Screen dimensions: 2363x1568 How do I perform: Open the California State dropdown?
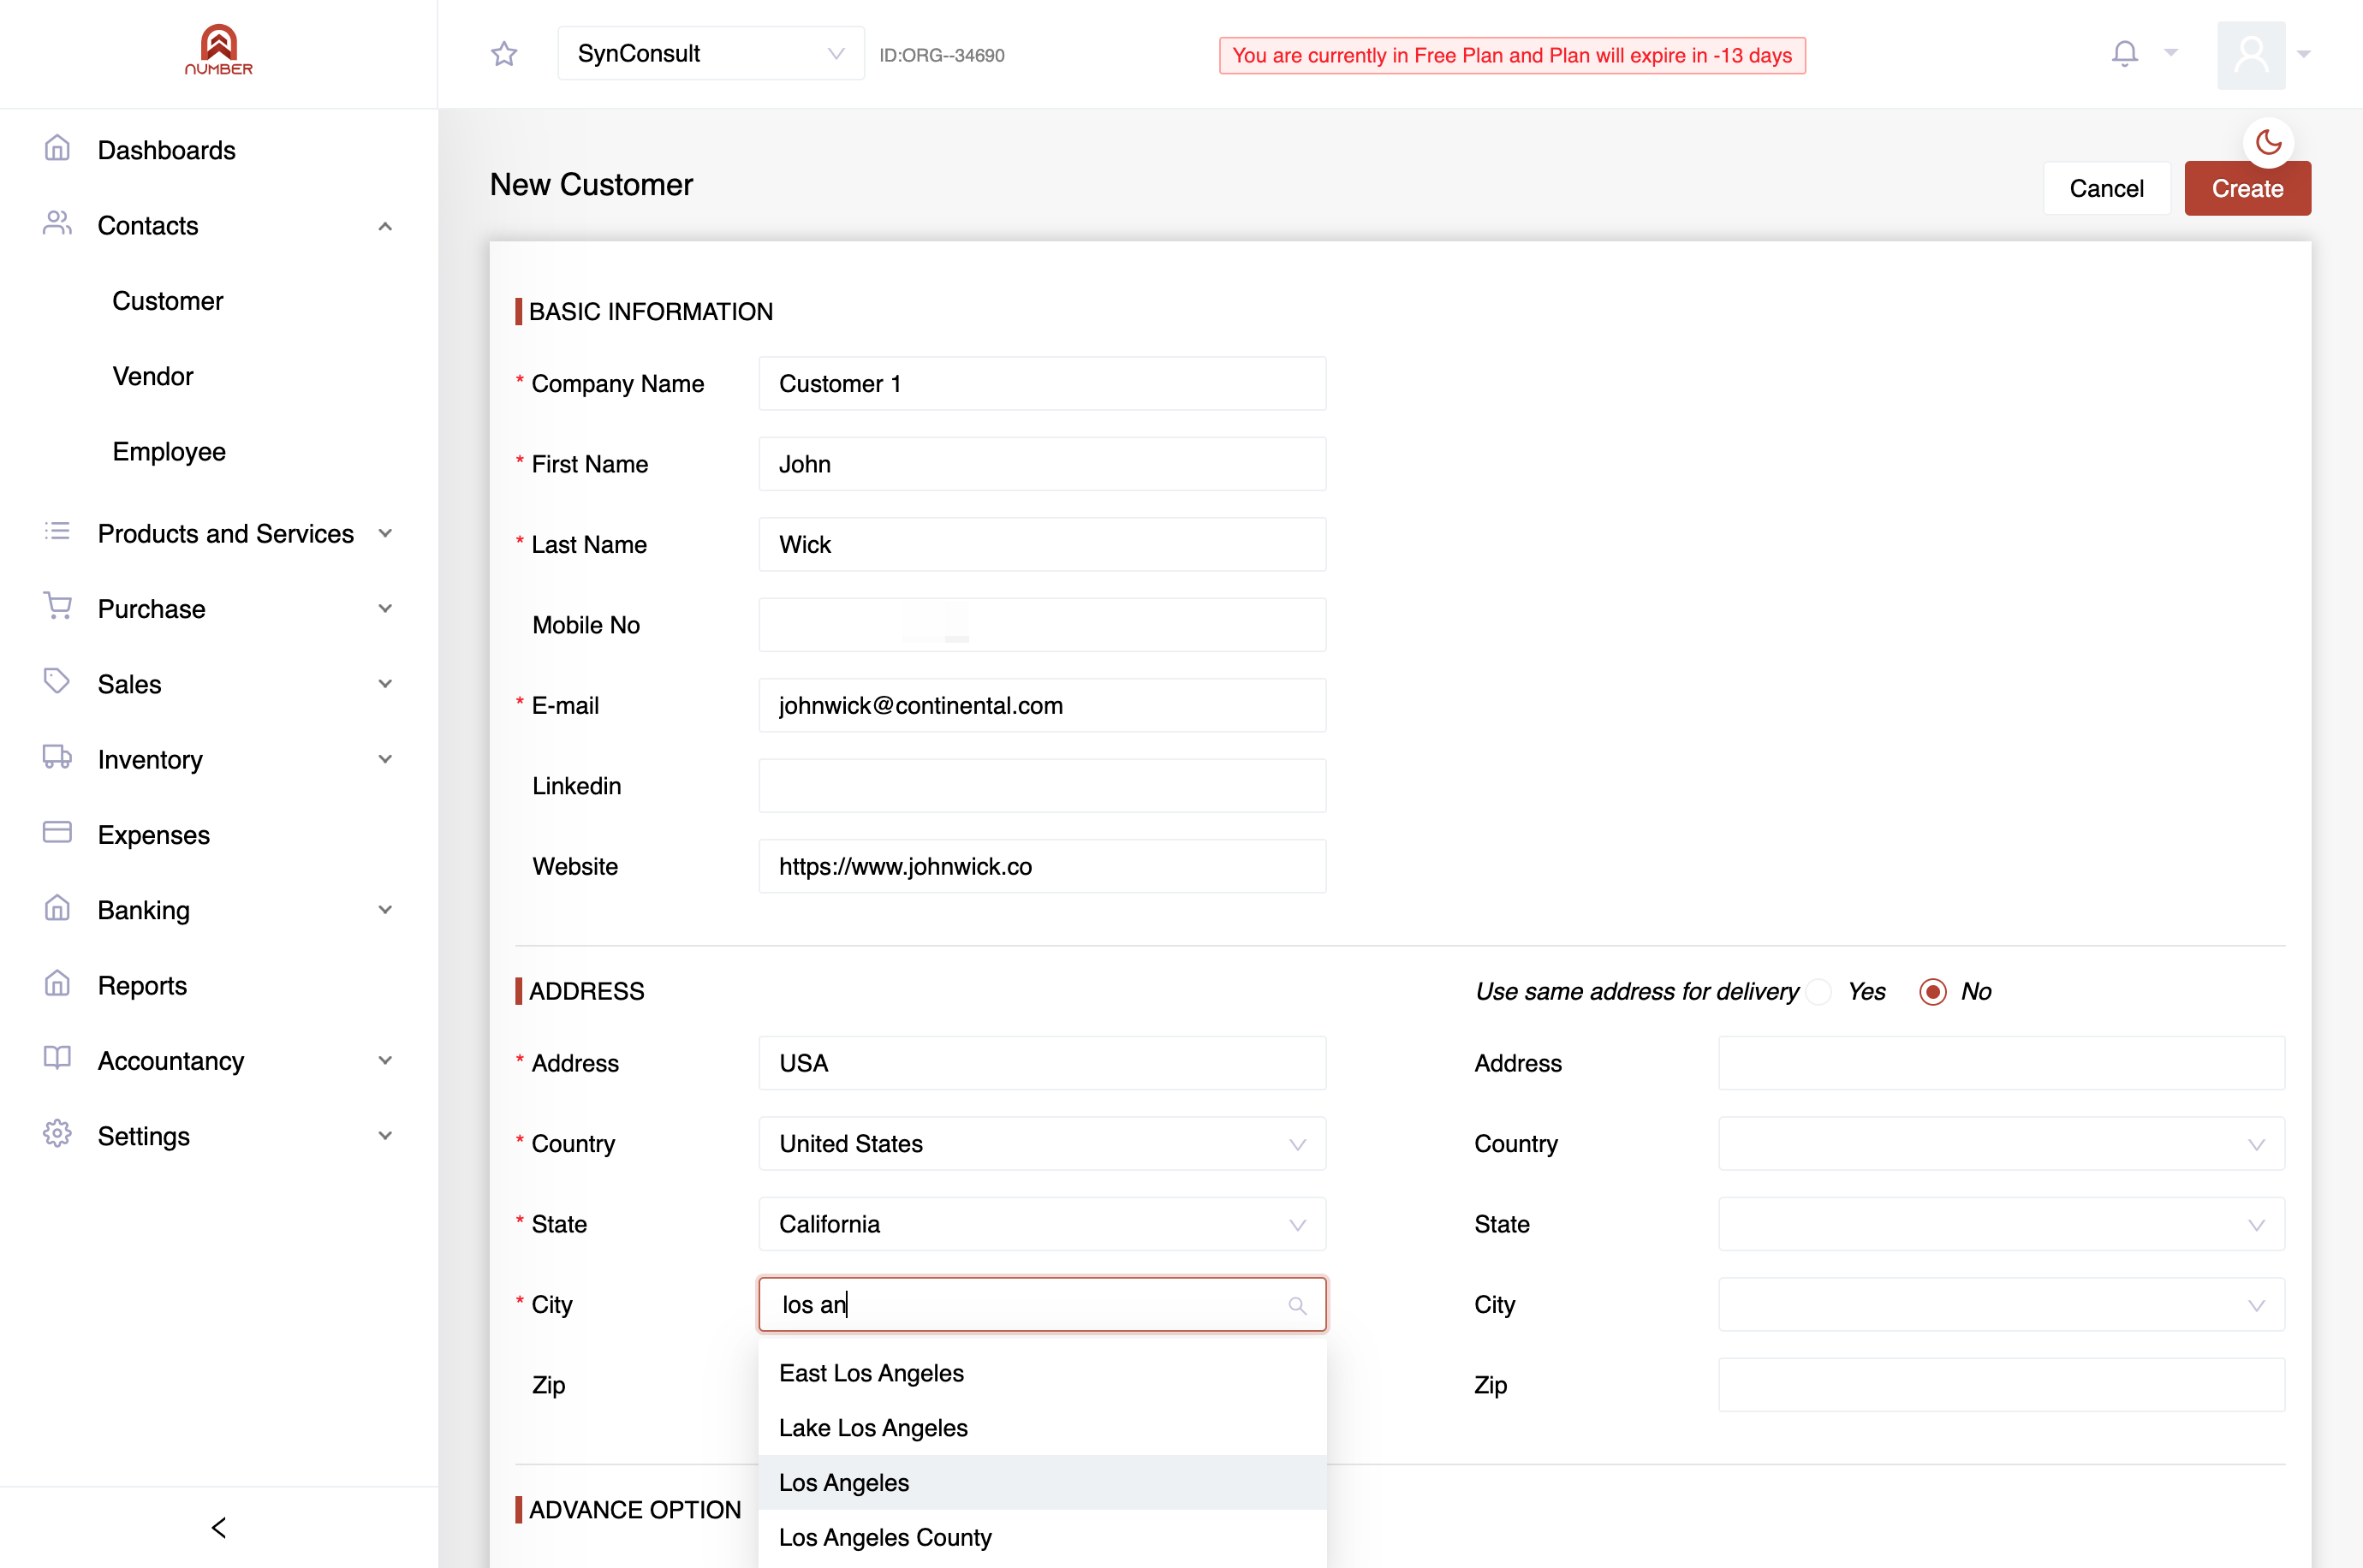(x=1042, y=1224)
